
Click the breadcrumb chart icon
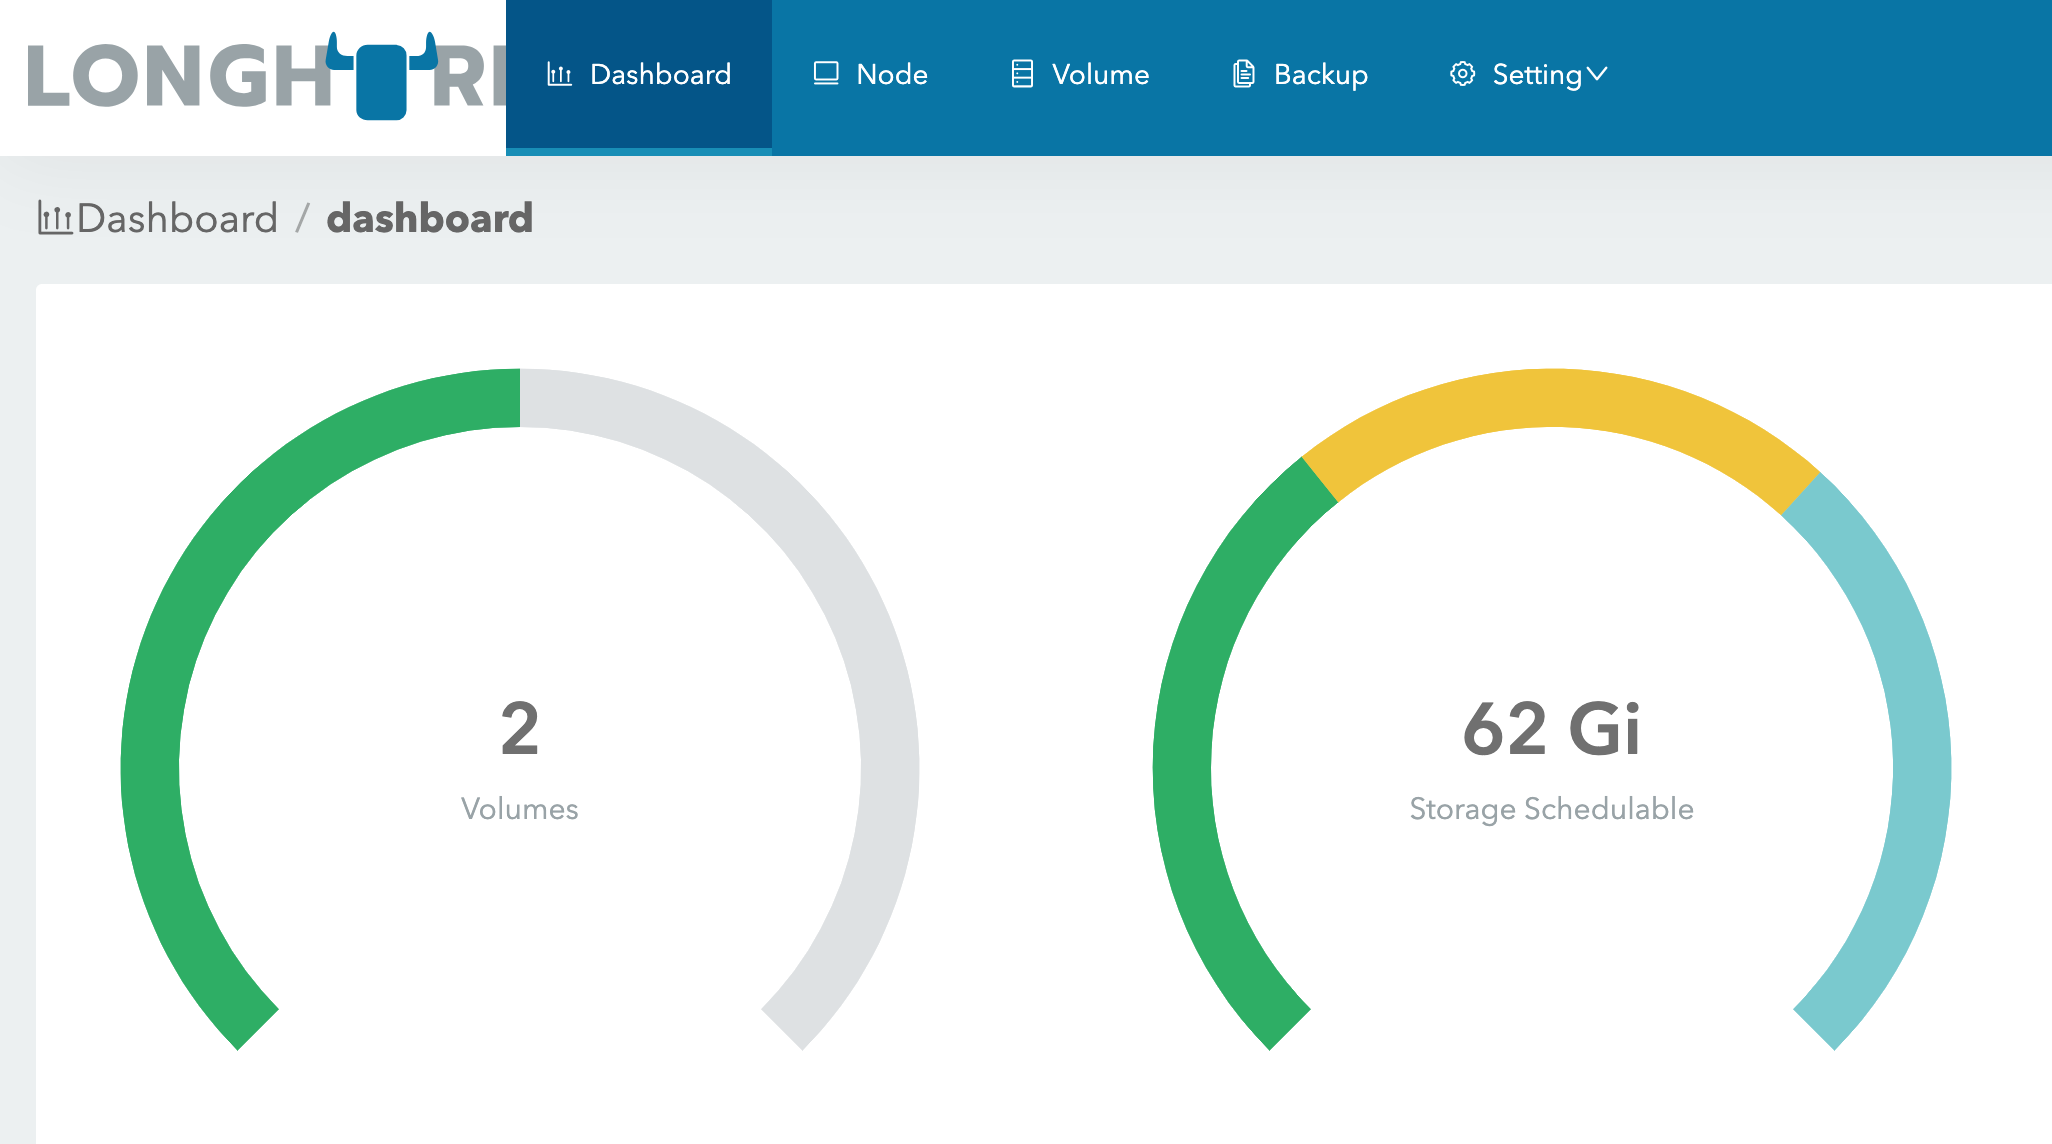pyautogui.click(x=55, y=218)
